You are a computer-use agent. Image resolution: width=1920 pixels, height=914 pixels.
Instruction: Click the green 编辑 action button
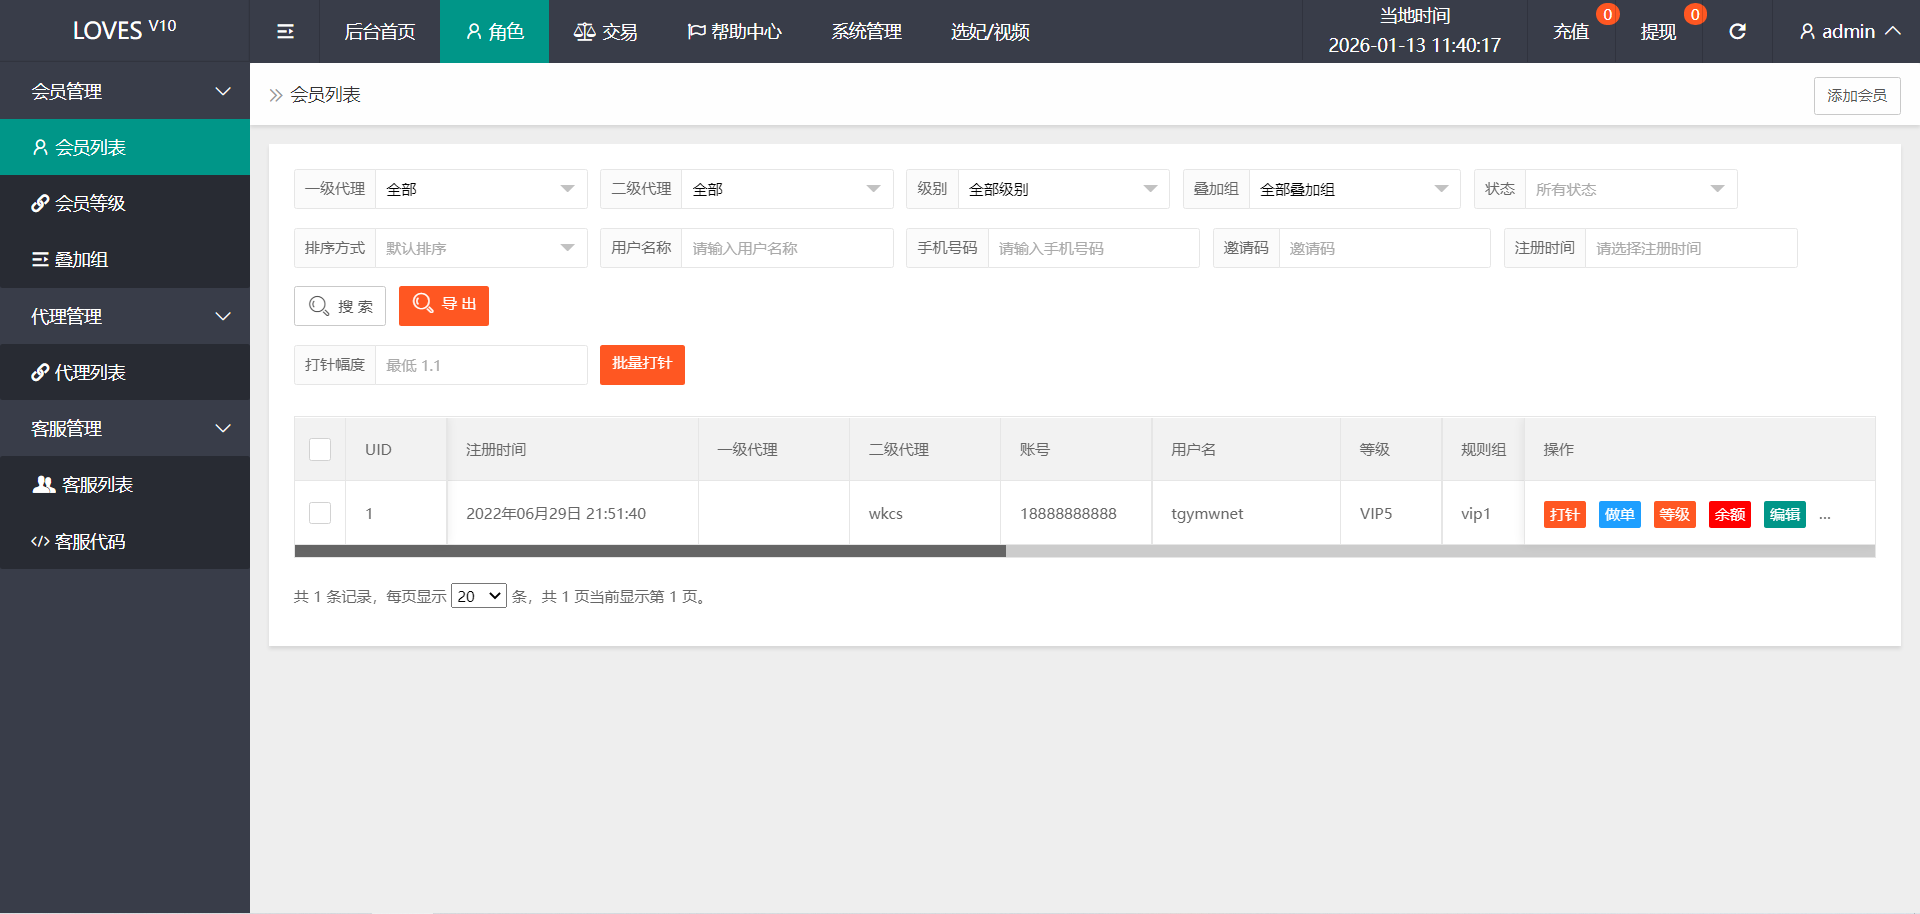[1785, 514]
